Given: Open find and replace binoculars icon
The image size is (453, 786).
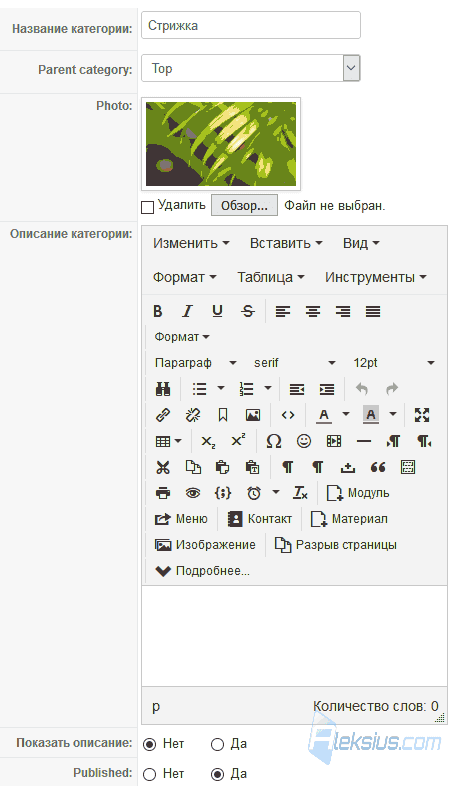Looking at the screenshot, I should 163,389.
